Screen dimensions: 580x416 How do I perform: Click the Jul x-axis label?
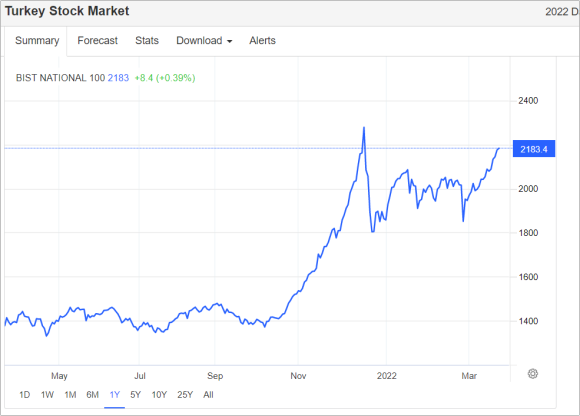click(140, 376)
